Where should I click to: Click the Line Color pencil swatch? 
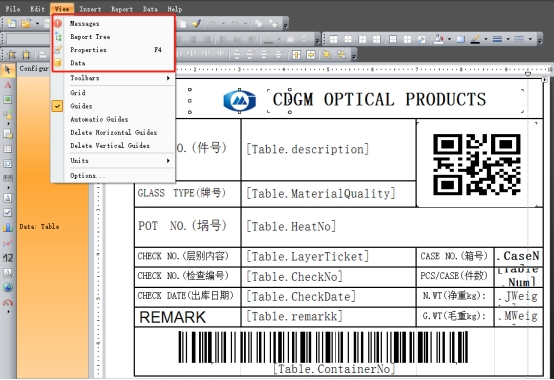click(476, 39)
